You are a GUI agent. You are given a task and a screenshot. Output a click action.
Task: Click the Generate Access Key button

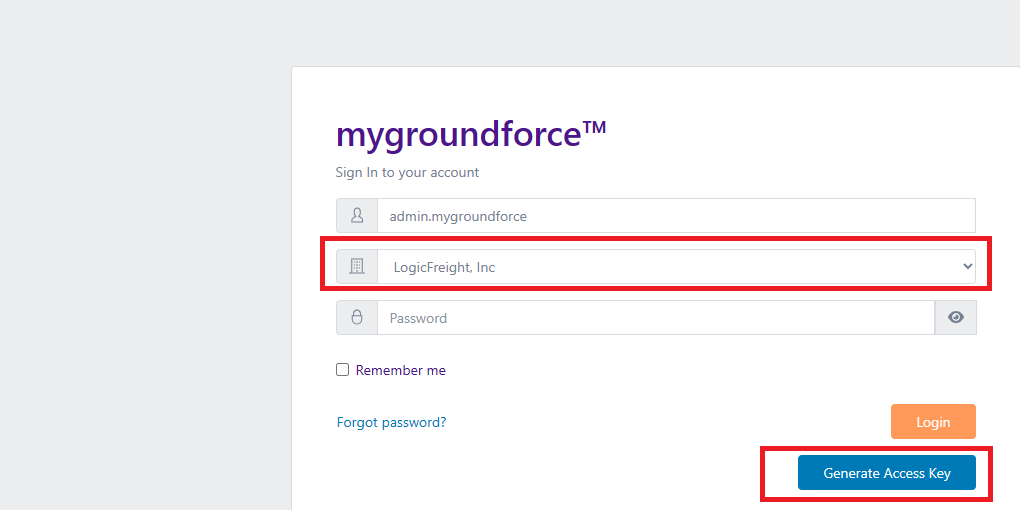tap(887, 473)
